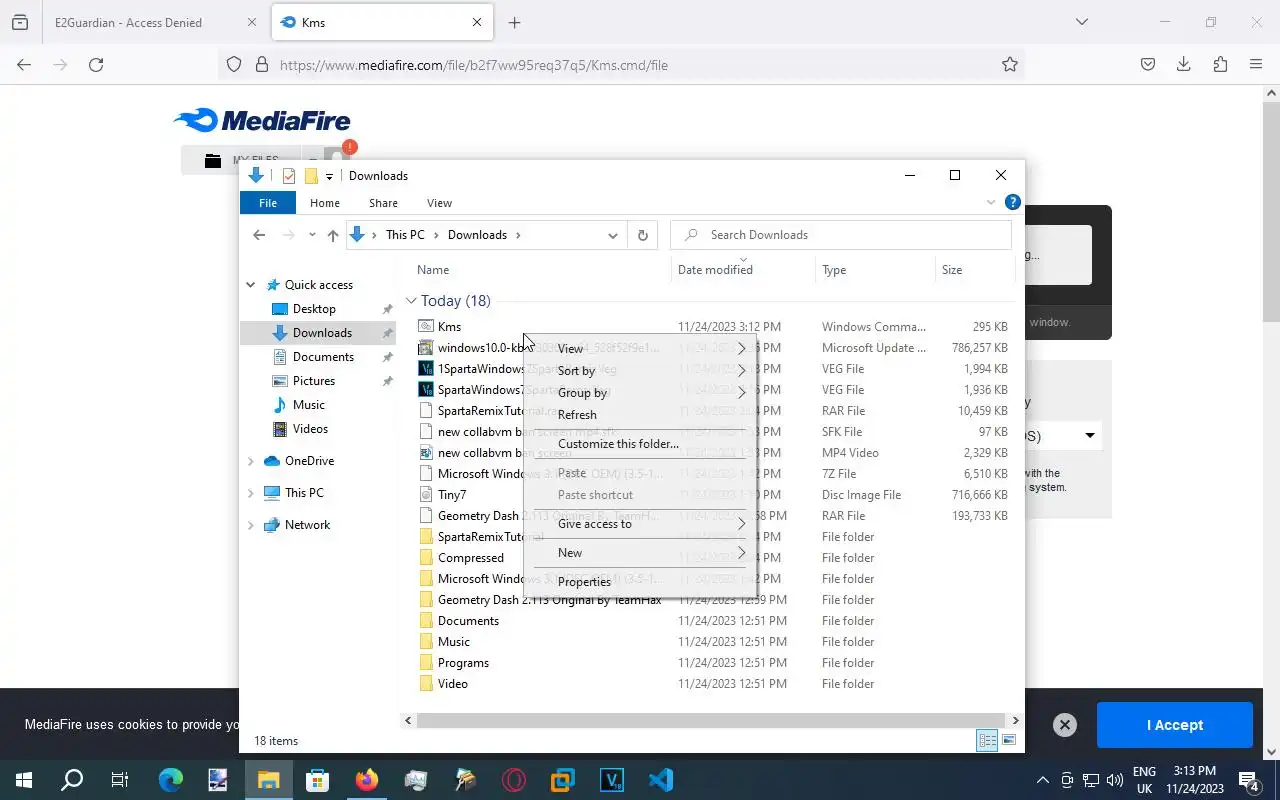
Task: Open Opera browser from the taskbar
Action: (514, 779)
